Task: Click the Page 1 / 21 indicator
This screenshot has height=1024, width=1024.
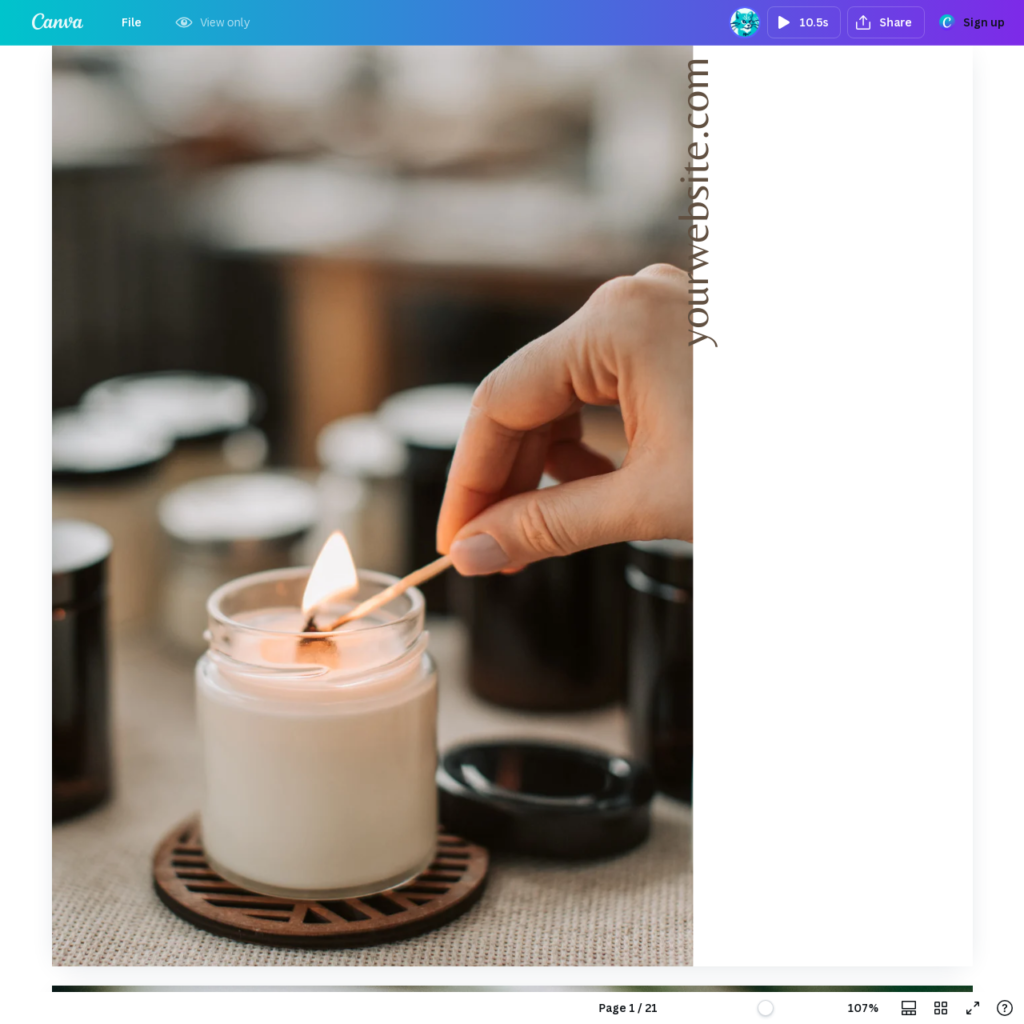Action: pyautogui.click(x=628, y=1008)
